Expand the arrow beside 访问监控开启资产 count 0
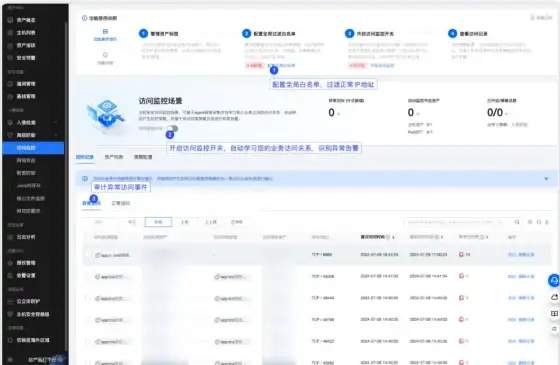The height and width of the screenshot is (365, 560). (418, 114)
